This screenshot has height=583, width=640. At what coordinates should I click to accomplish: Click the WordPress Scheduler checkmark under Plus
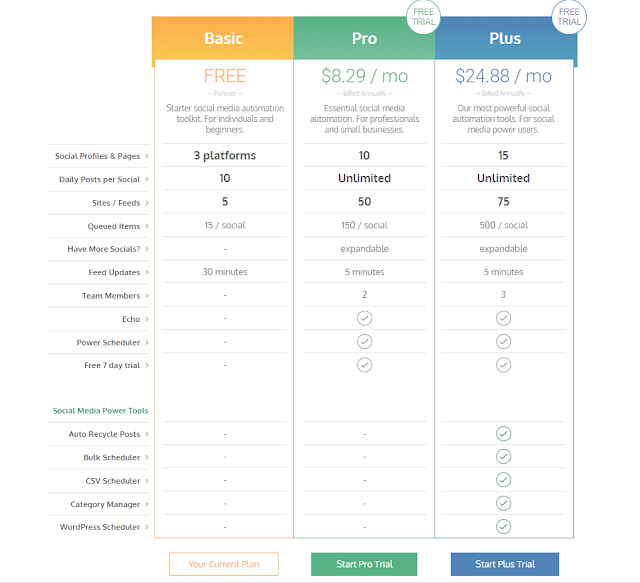click(x=503, y=526)
